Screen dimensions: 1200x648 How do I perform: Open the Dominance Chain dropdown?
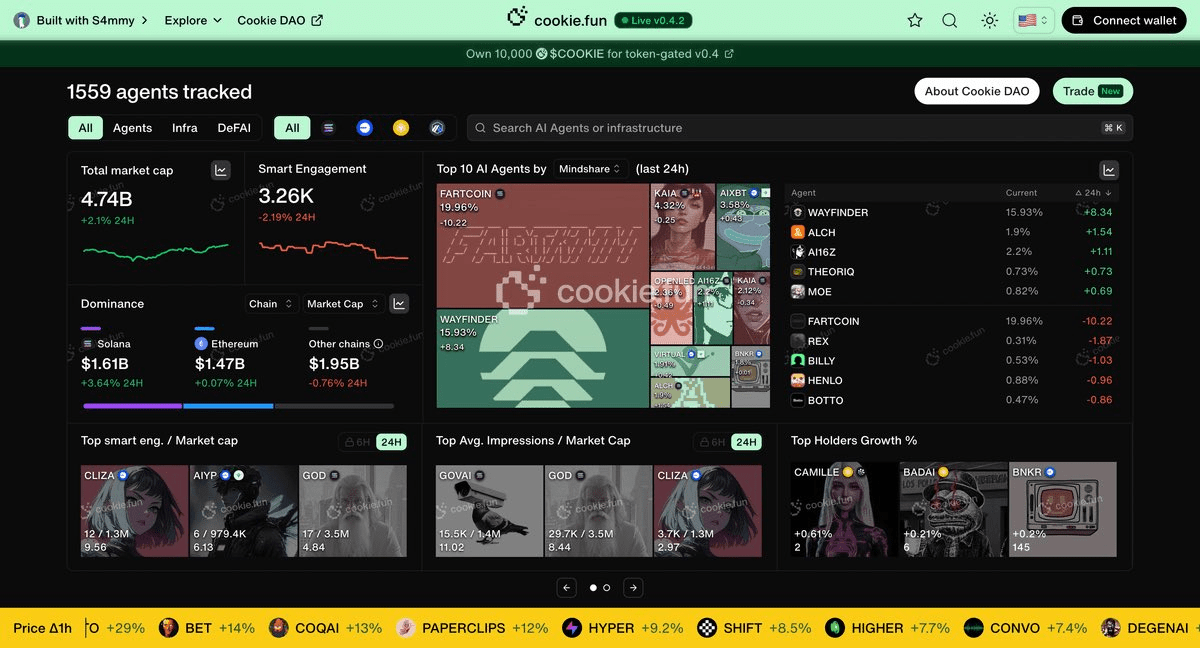272,304
